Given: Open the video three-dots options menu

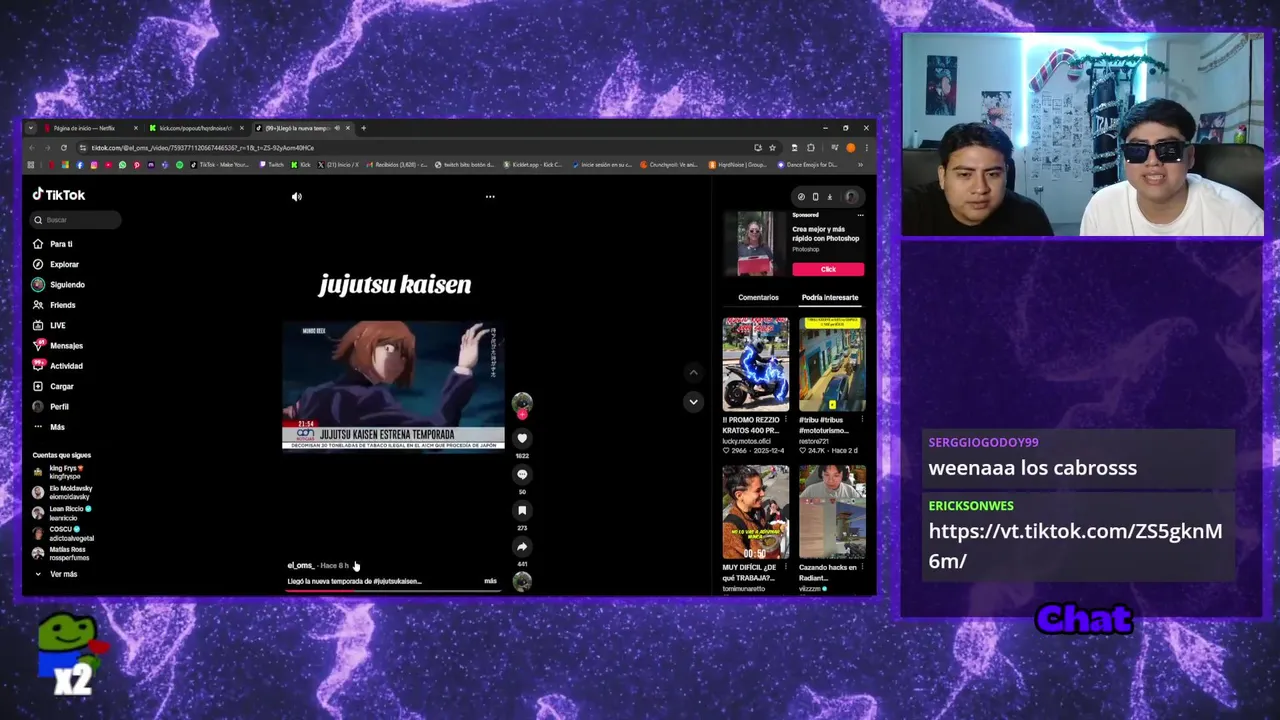Looking at the screenshot, I should pyautogui.click(x=490, y=197).
